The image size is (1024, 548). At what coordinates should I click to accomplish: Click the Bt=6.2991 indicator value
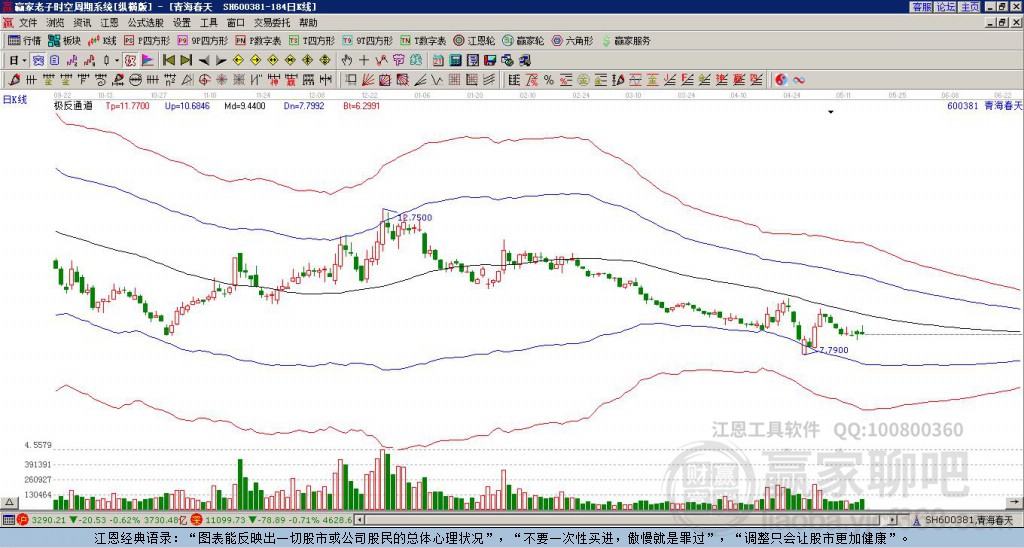pyautogui.click(x=361, y=106)
